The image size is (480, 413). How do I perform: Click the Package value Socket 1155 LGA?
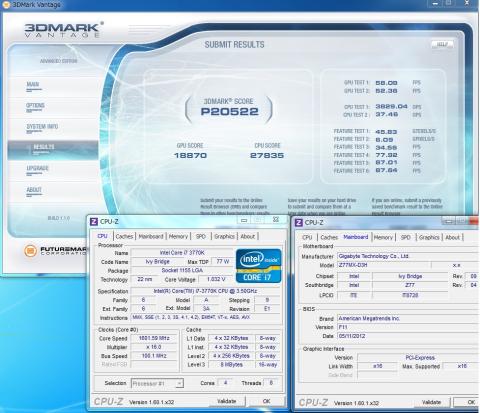pos(182,270)
